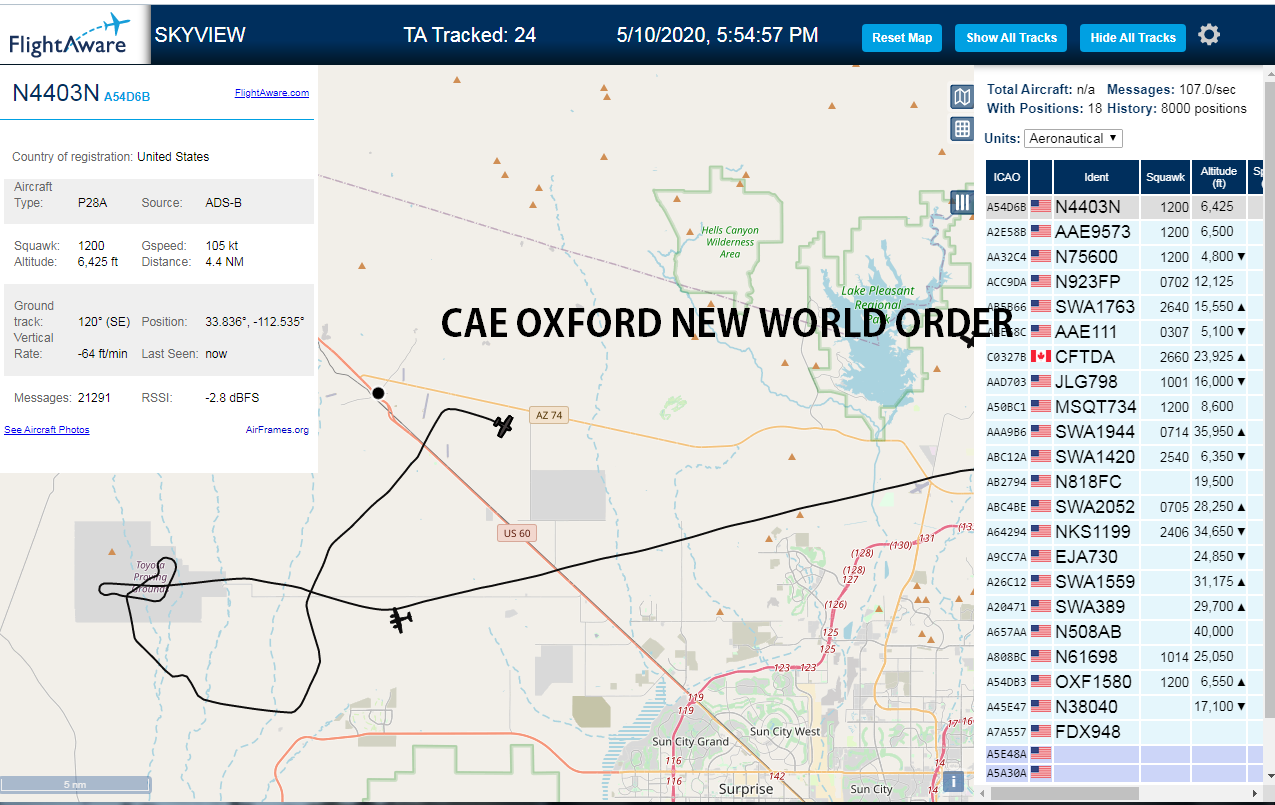Screen dimensions: 1275x805
Task: Select the OXF1580 aircraft row
Action: tap(1123, 682)
